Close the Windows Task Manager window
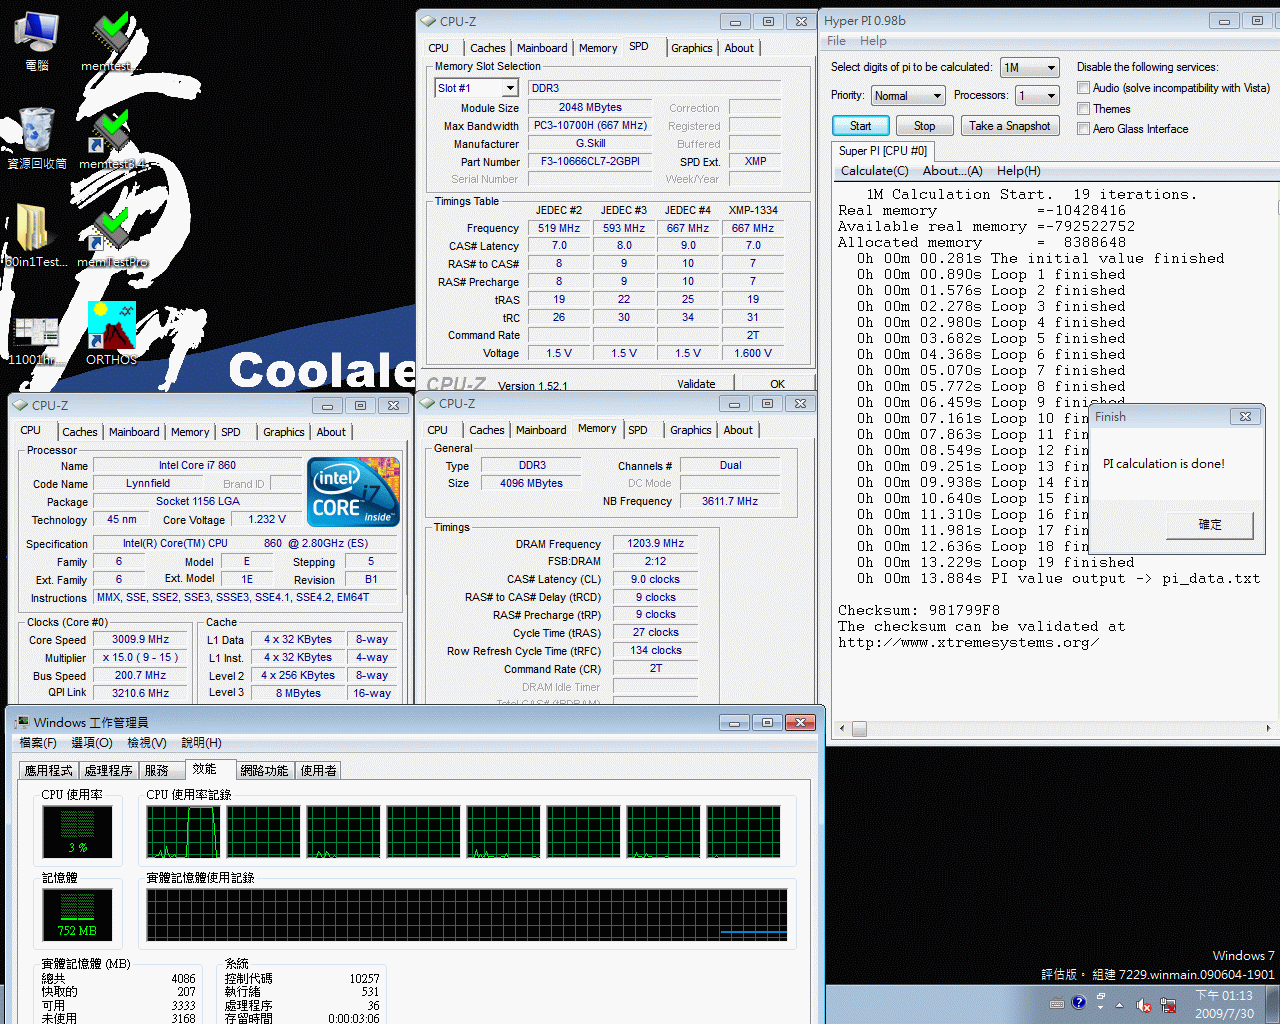 click(800, 722)
